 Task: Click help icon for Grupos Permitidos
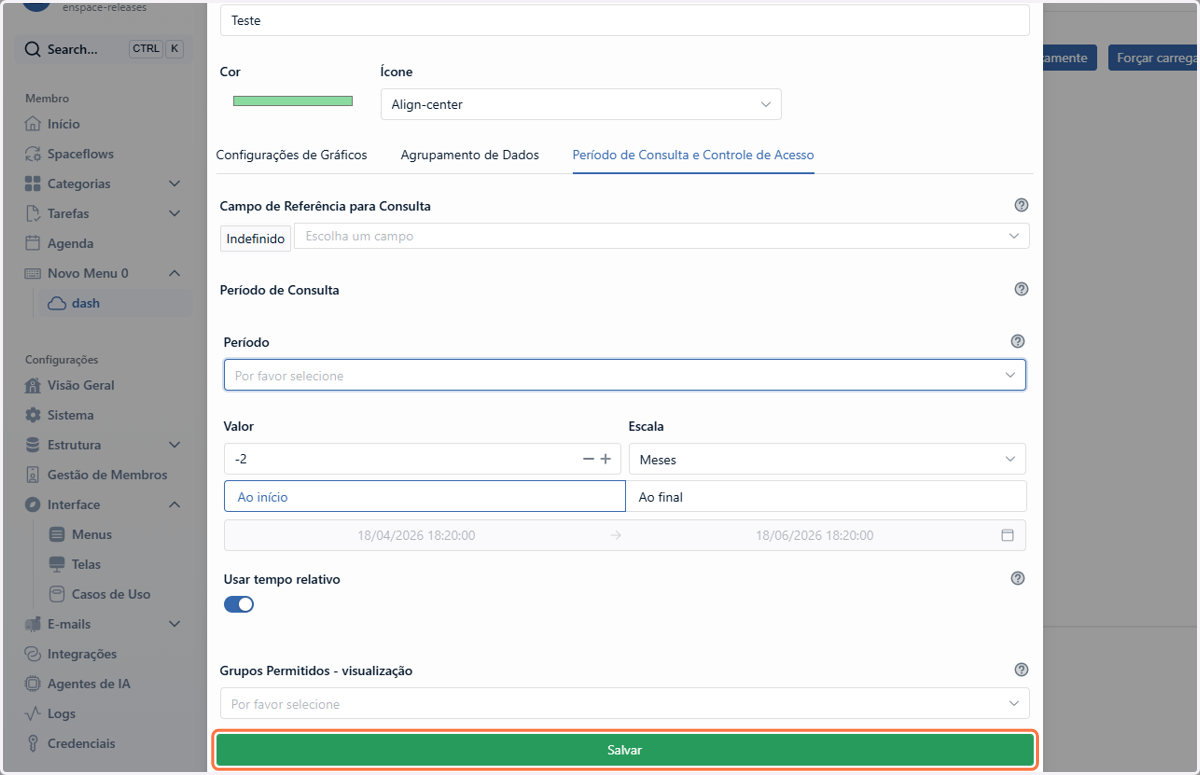click(x=1021, y=670)
